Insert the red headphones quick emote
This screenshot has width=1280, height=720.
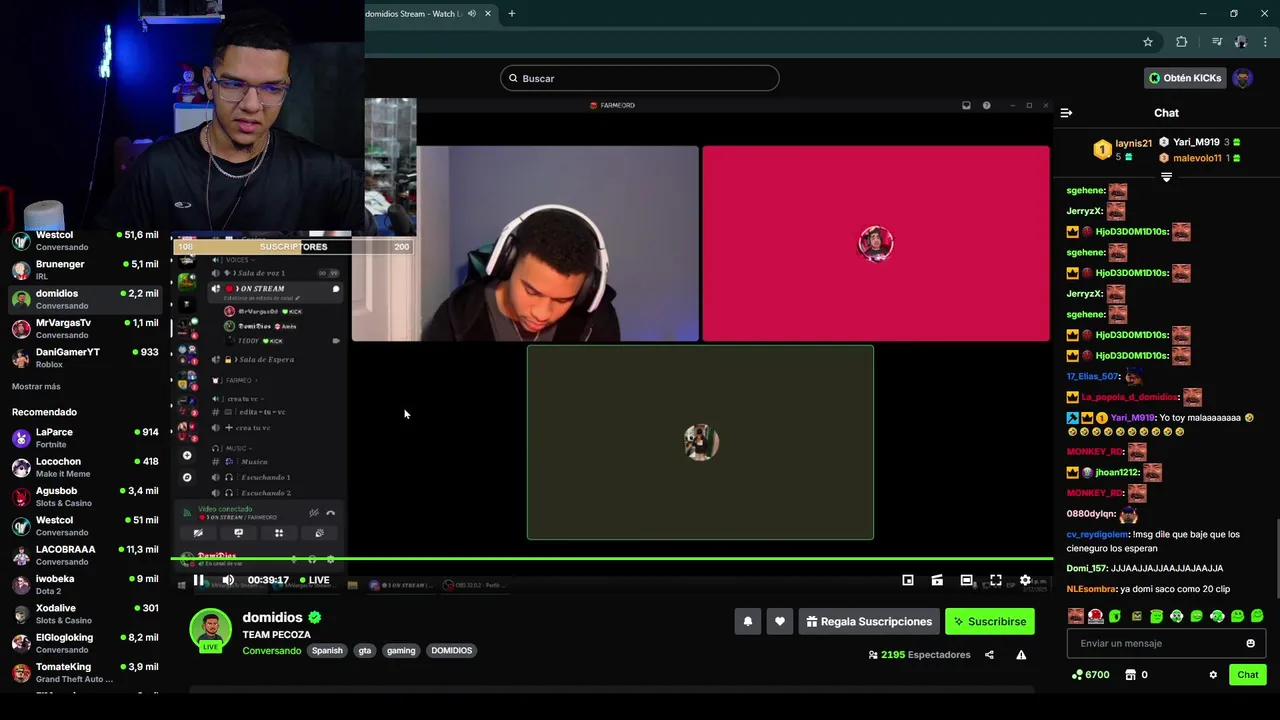pyautogui.click(x=1096, y=616)
